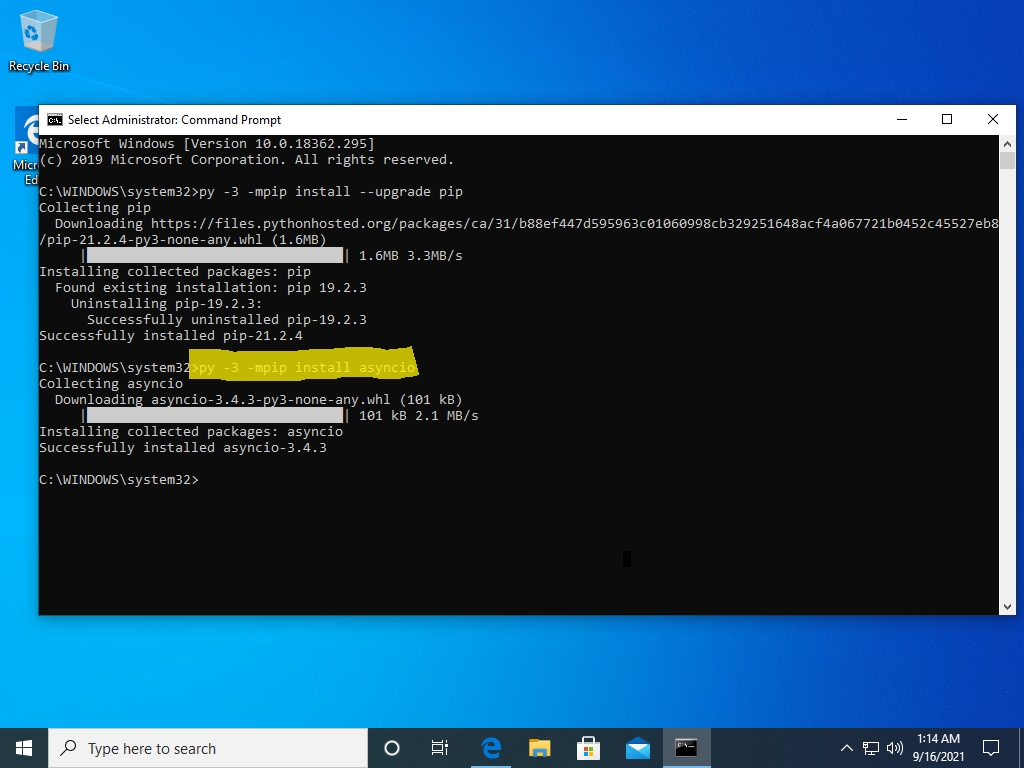Open Task View on the taskbar

pyautogui.click(x=440, y=748)
